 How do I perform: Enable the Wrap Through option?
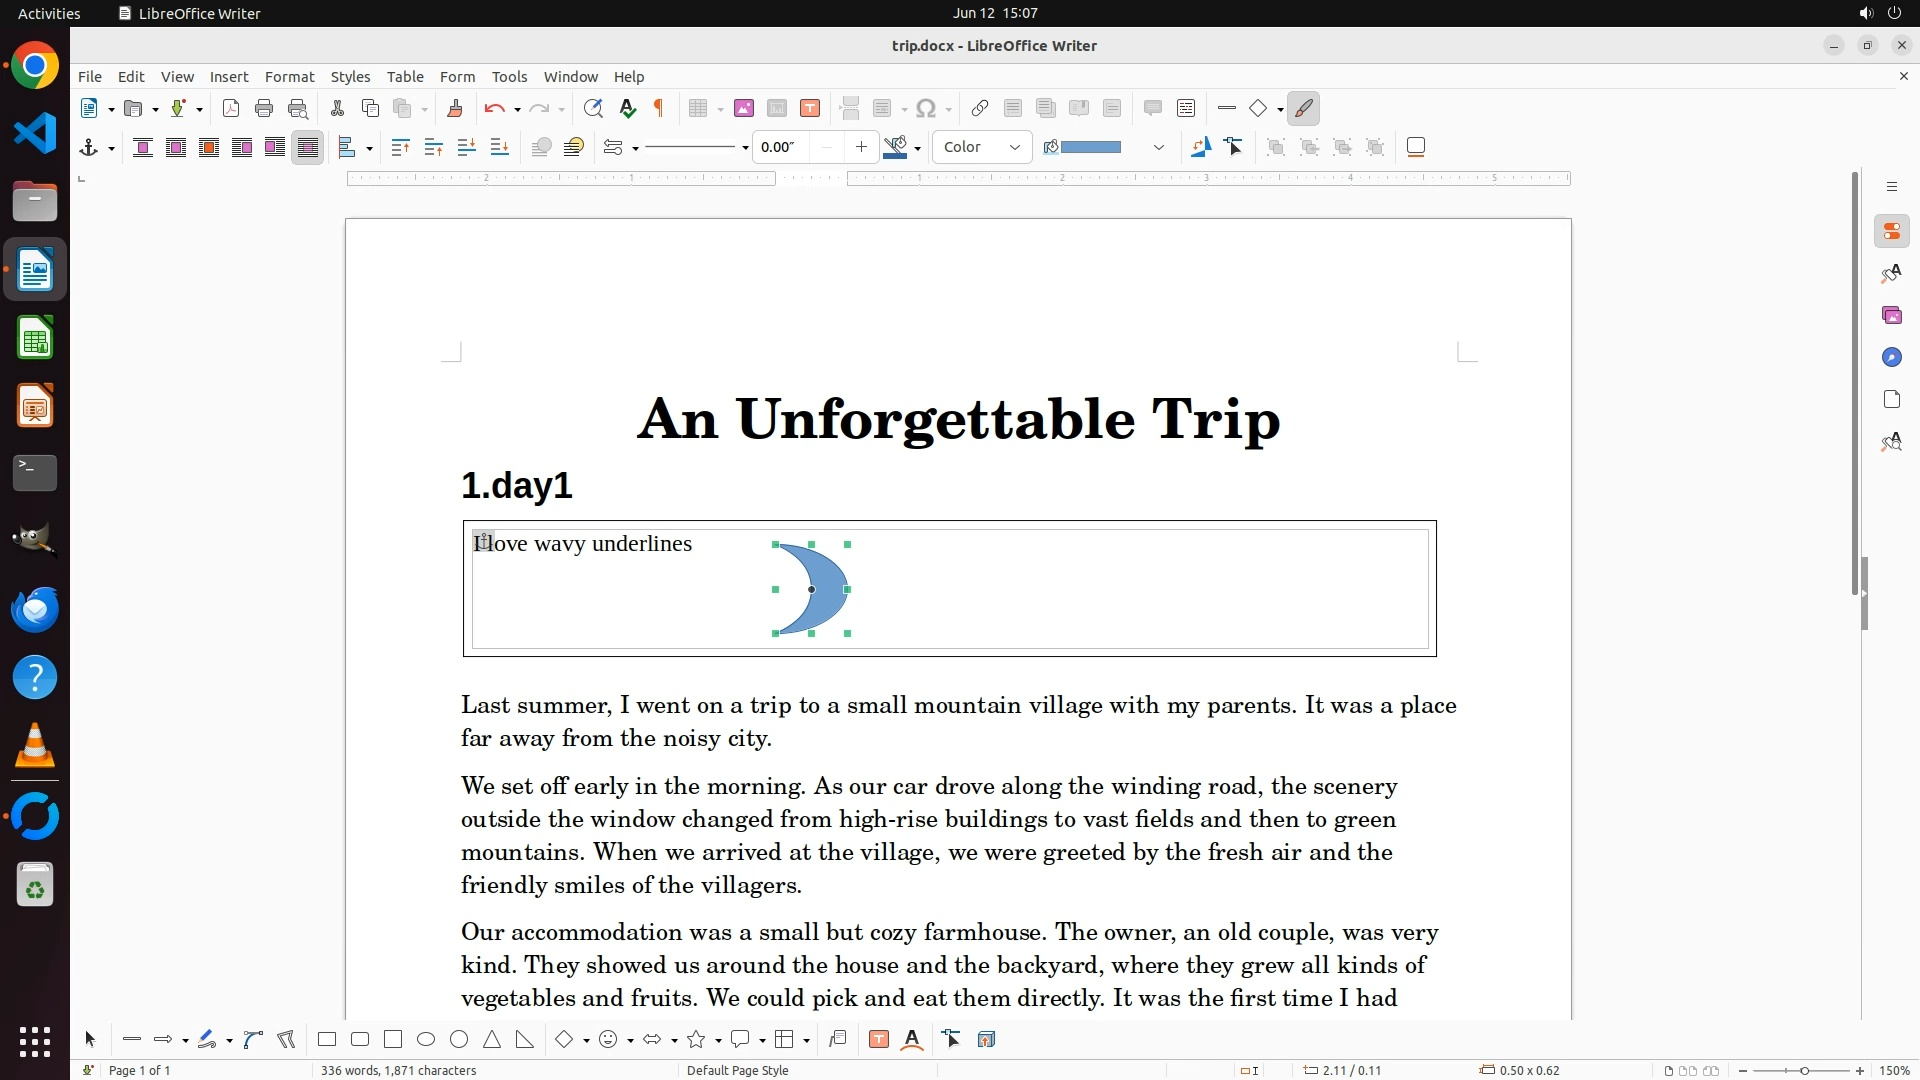click(x=308, y=147)
